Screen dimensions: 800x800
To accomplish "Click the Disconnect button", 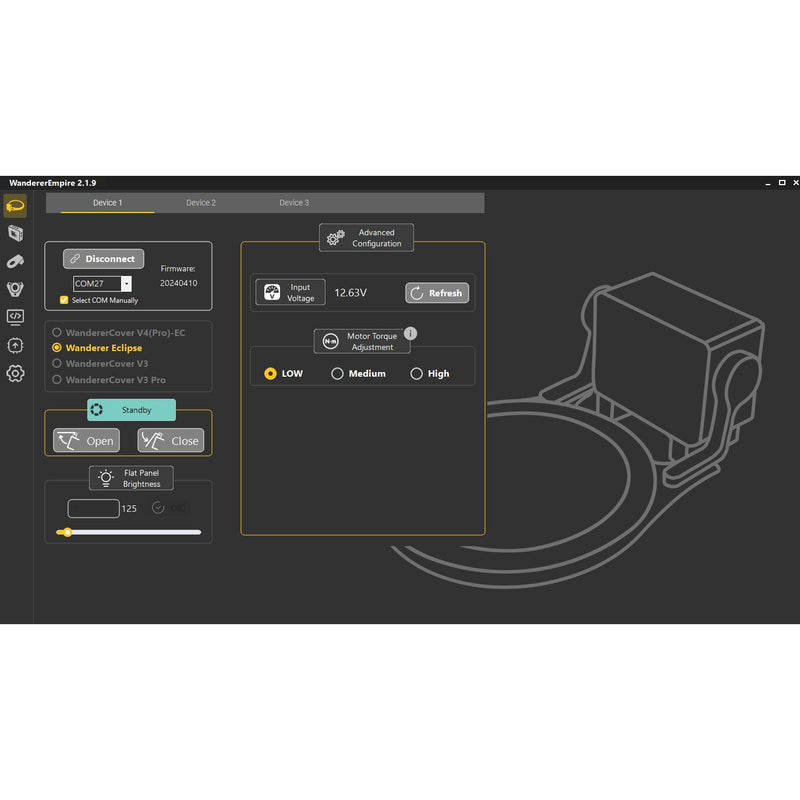I will coord(104,259).
